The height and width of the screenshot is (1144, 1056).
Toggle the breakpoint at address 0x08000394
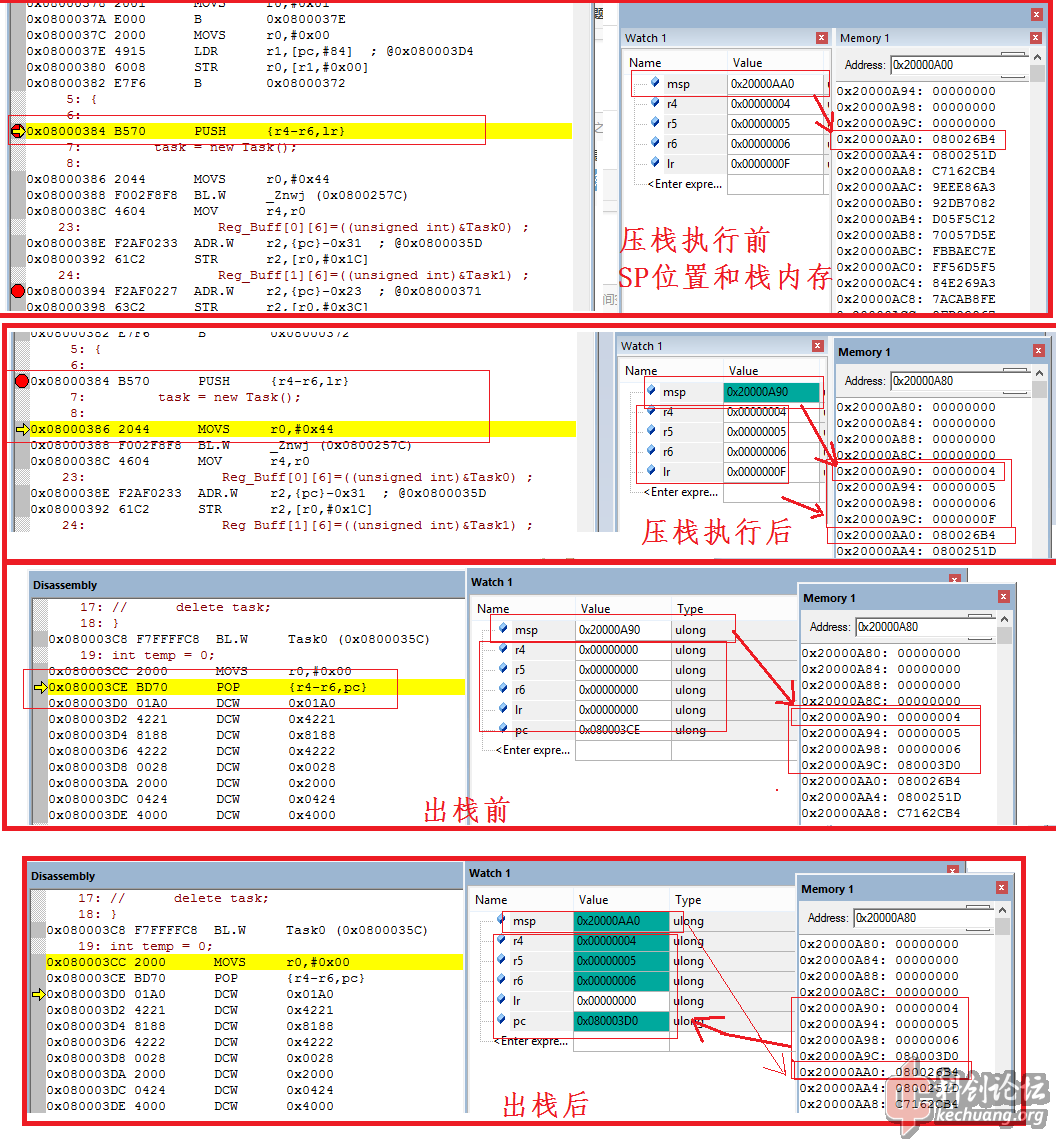tap(17, 291)
